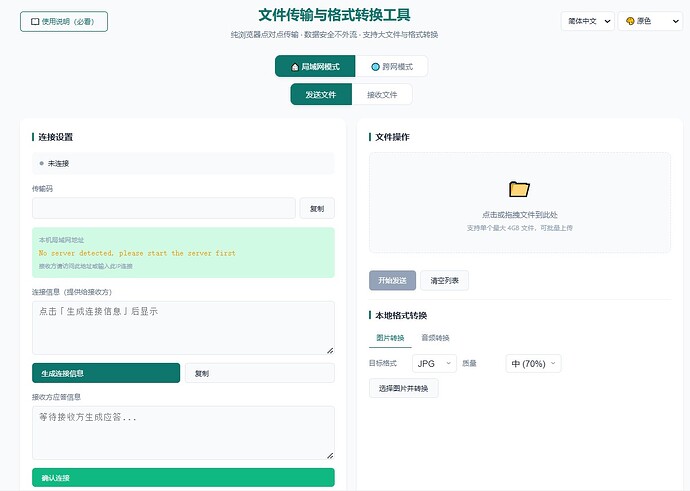
Task: Click 复制 next to the 传输码 field
Action: click(317, 209)
